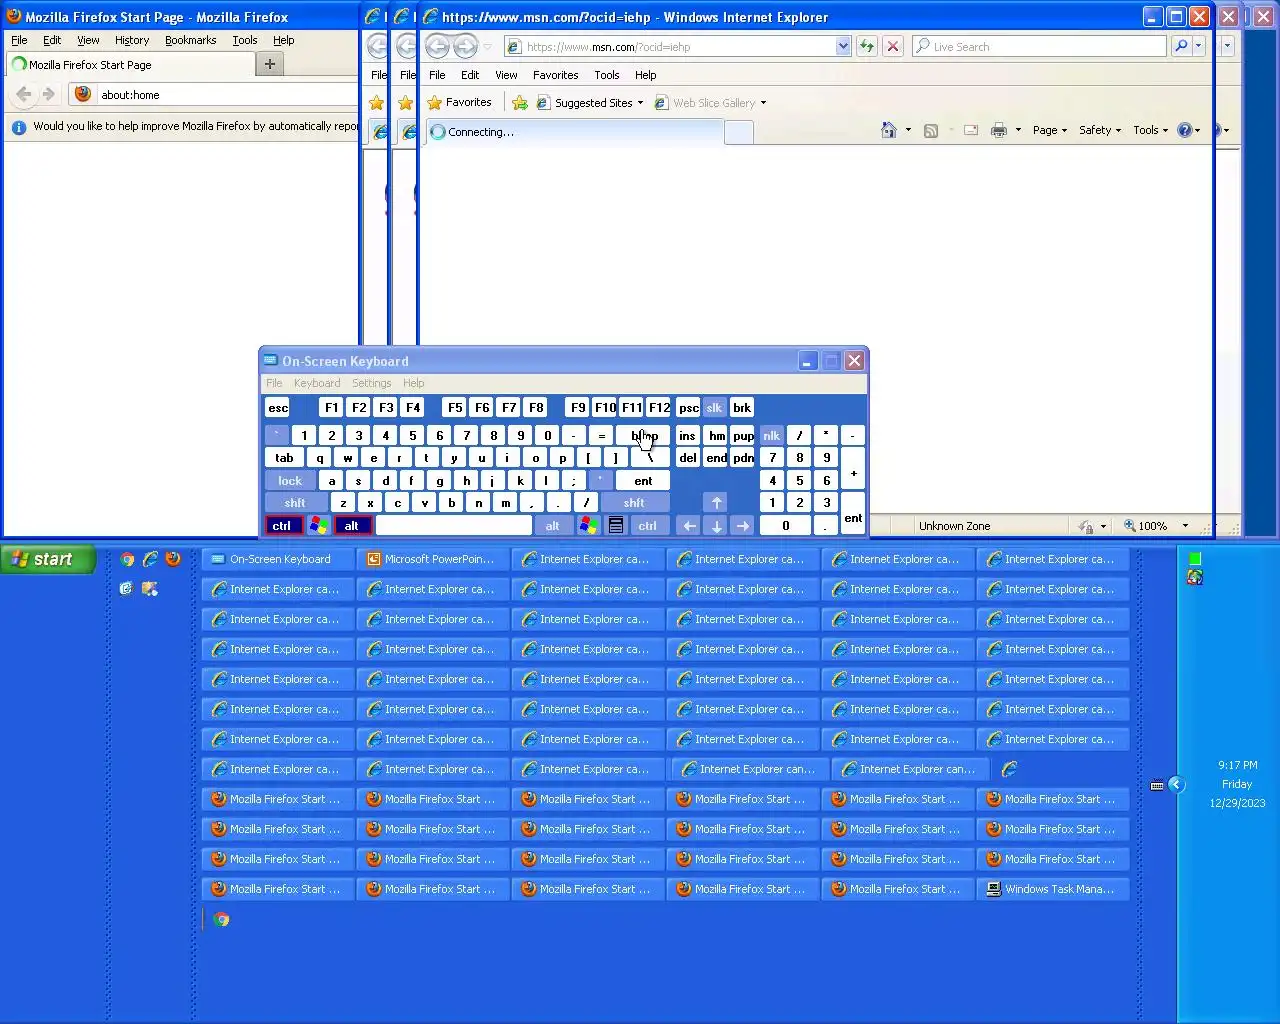Click the Live Search input box
Screen dimensions: 1280x1024
tap(1040, 46)
